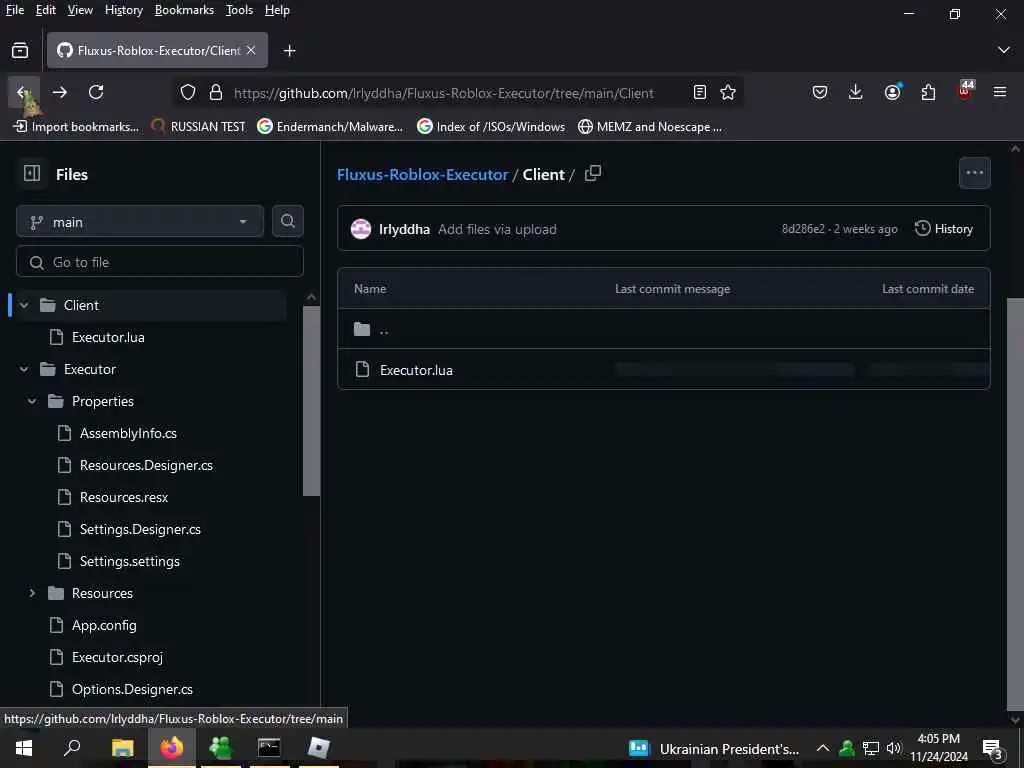Open App.config in the file tree
This screenshot has width=1024, height=768.
104,625
